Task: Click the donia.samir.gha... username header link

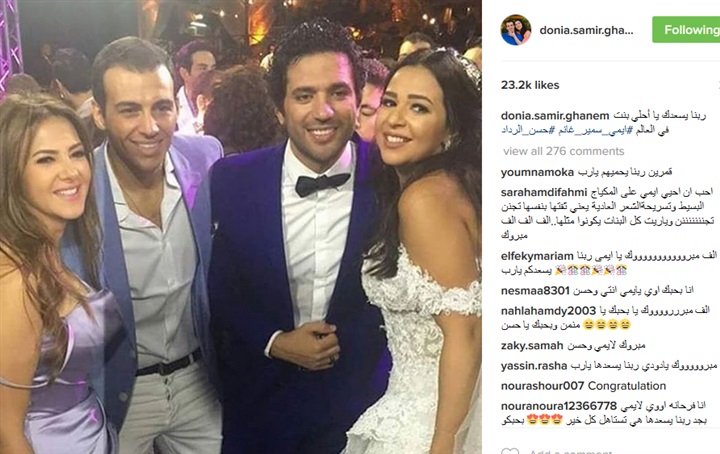Action: (586, 30)
